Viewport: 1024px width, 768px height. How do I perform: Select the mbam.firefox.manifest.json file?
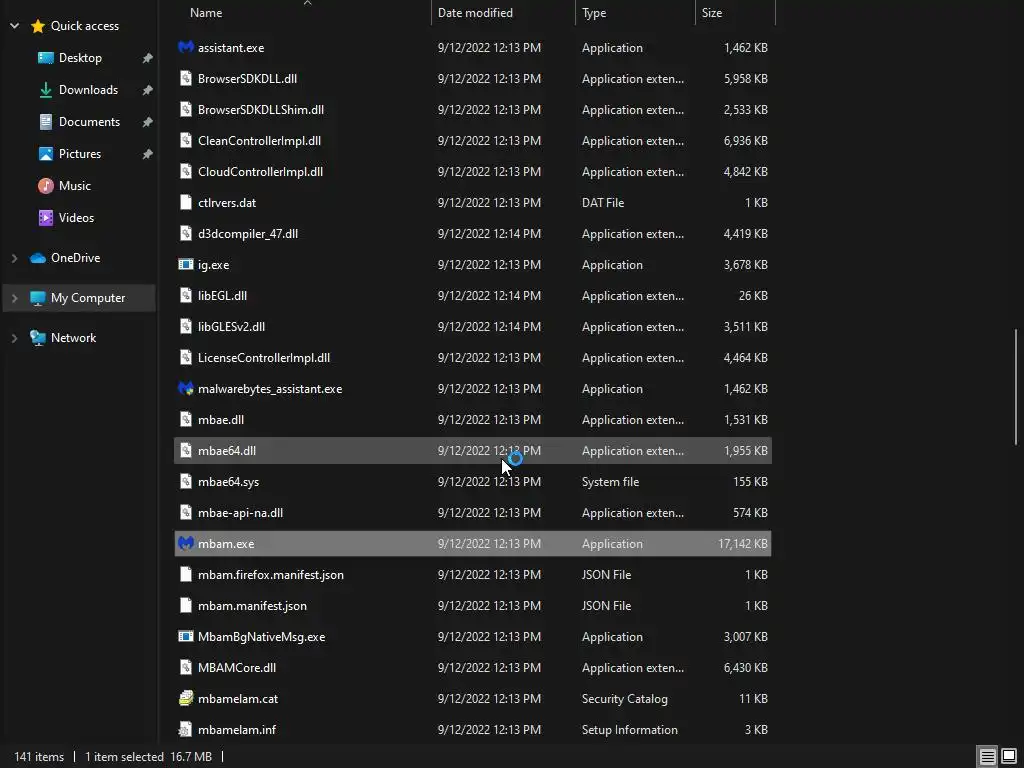[473, 575]
